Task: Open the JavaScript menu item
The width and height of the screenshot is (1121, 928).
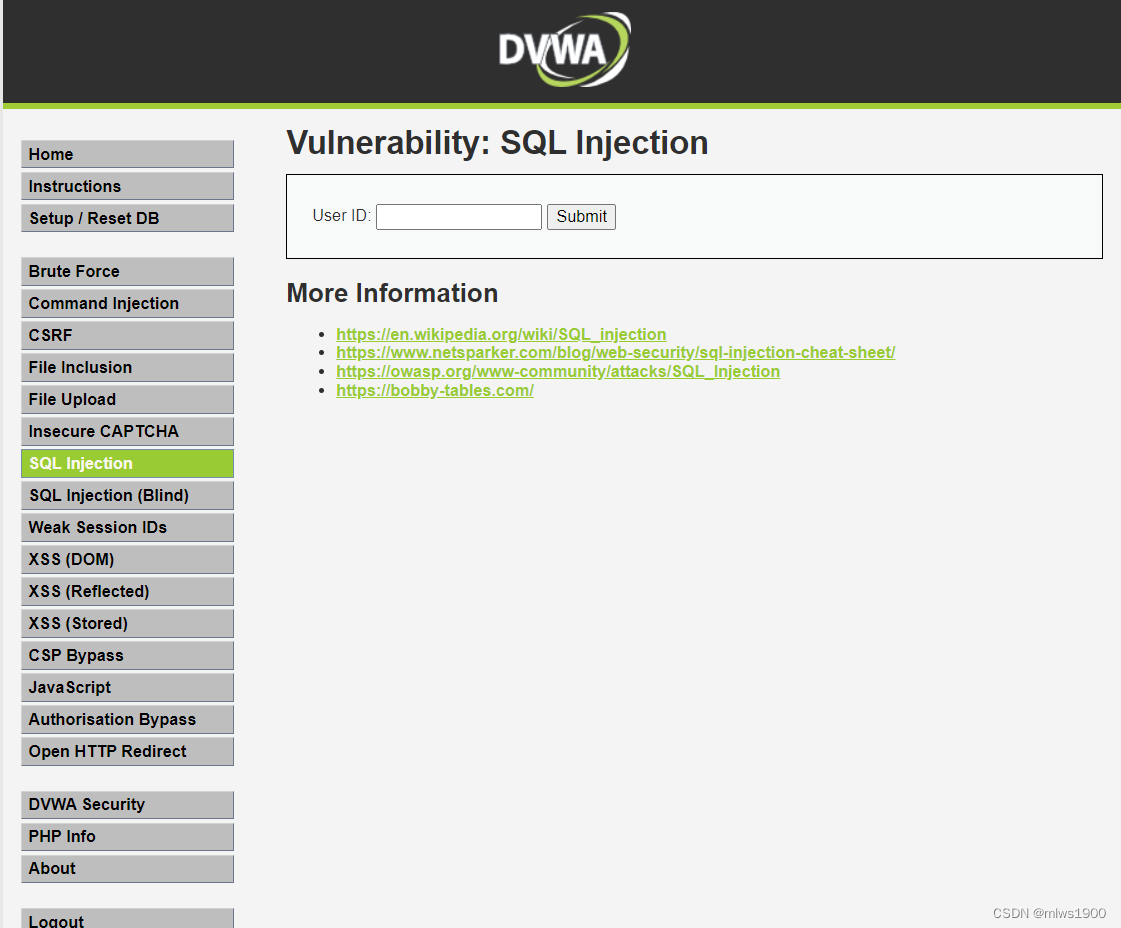Action: (x=127, y=687)
